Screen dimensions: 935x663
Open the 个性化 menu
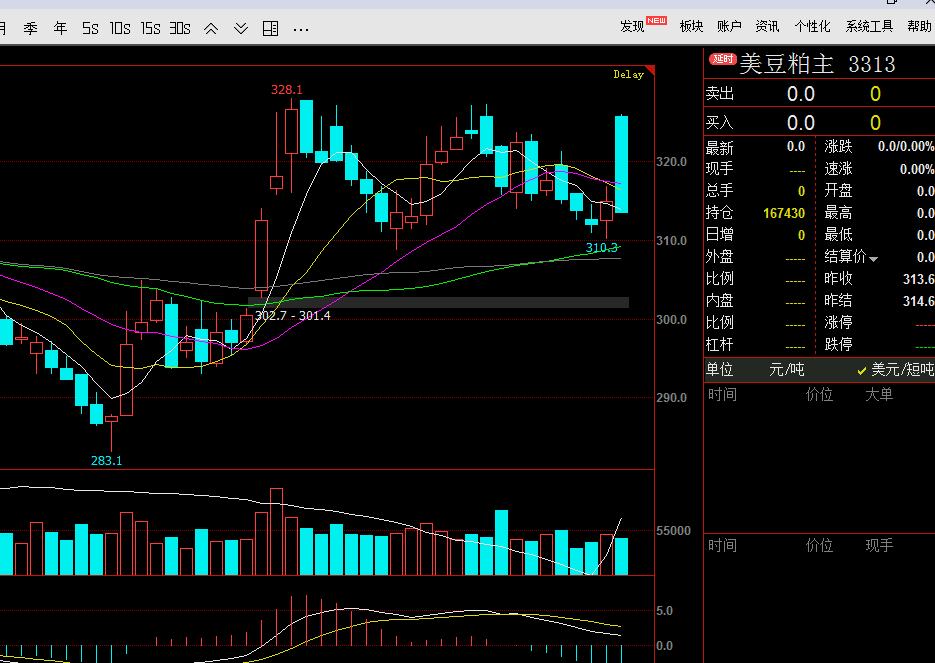812,26
